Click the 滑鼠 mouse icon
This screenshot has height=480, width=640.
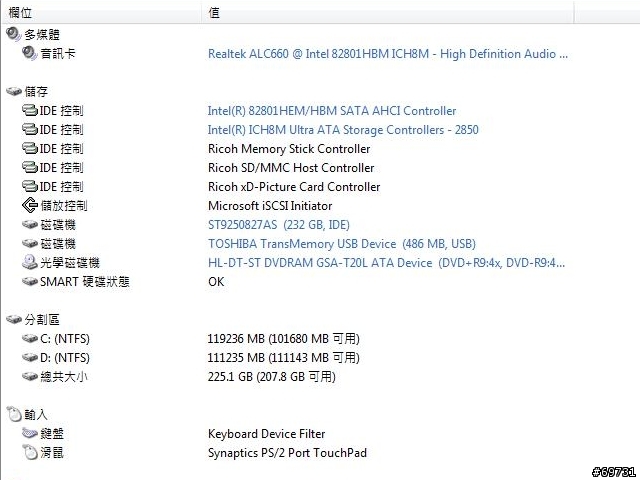[x=30, y=452]
